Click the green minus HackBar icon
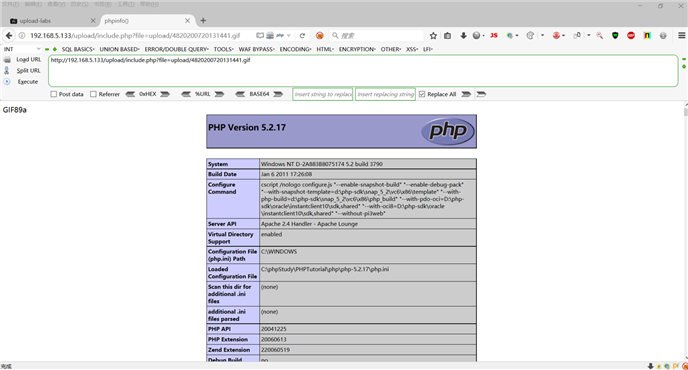This screenshot has height=370, width=688. 47,49
